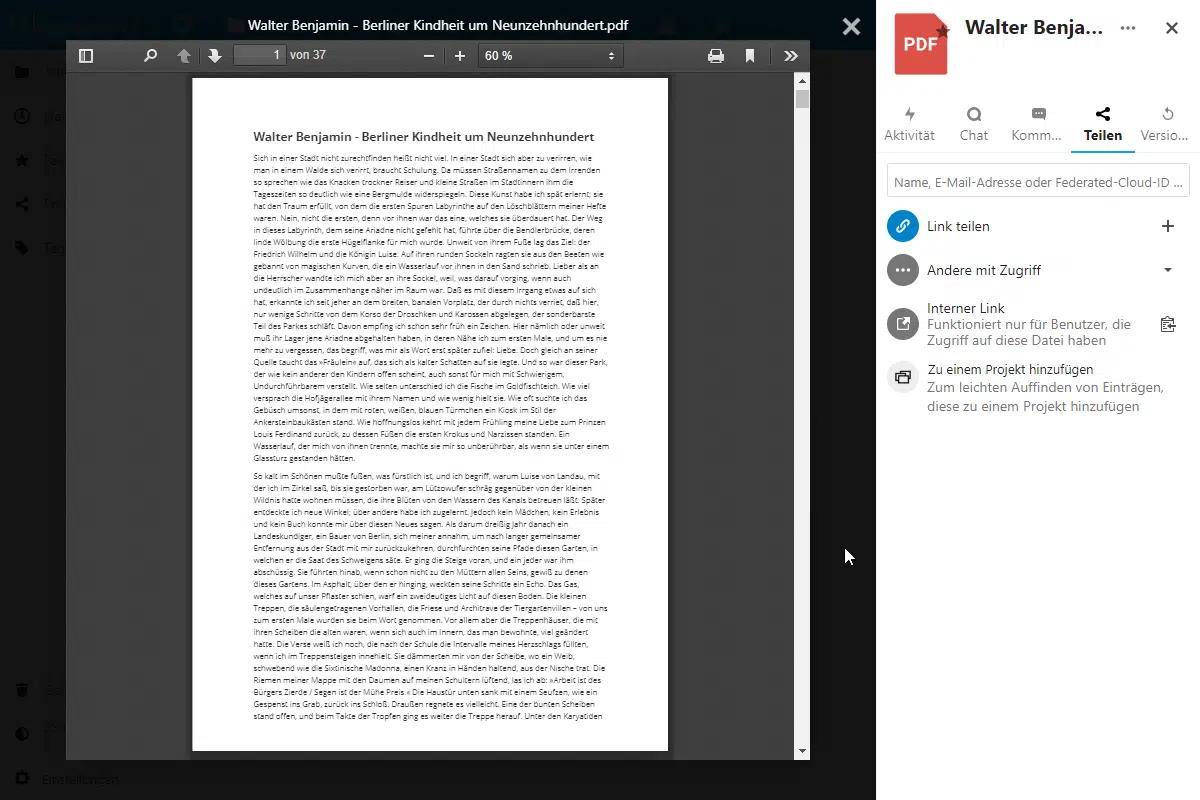The width and height of the screenshot is (1200, 800).
Task: Click the Link teilen label
Action: click(958, 226)
